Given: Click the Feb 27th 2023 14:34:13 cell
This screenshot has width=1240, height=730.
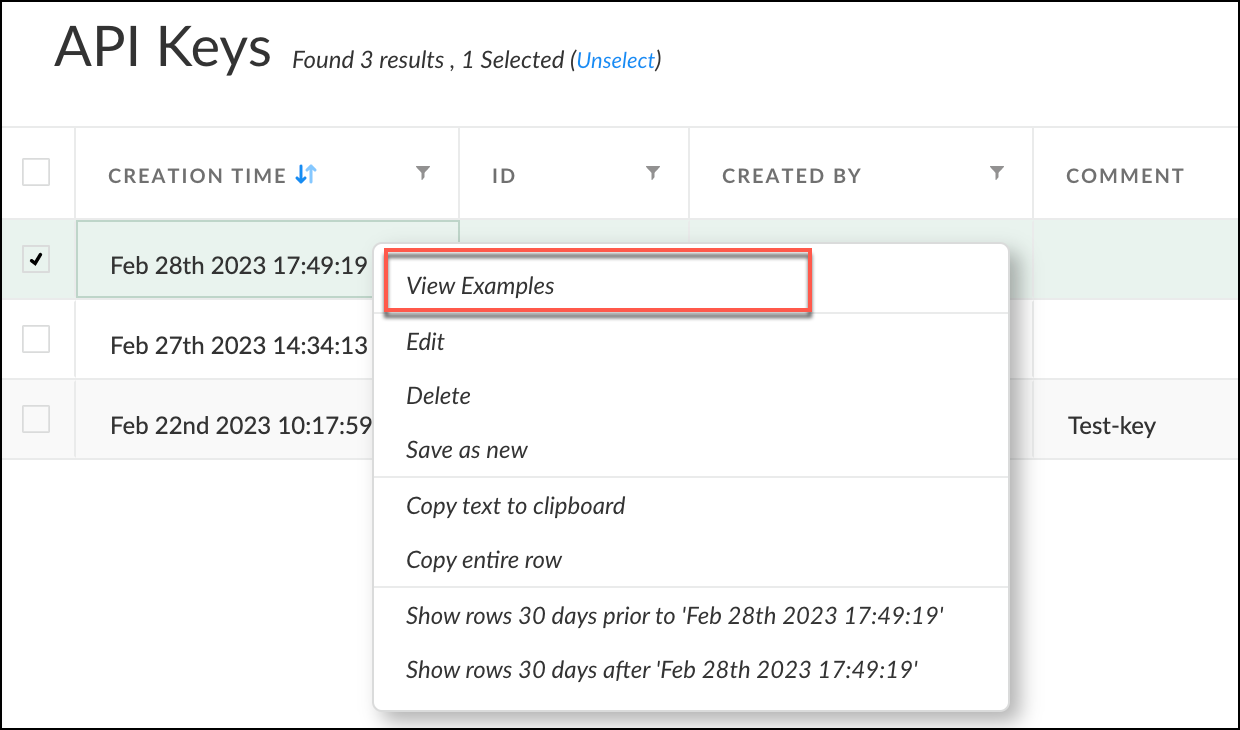Looking at the screenshot, I should [238, 346].
